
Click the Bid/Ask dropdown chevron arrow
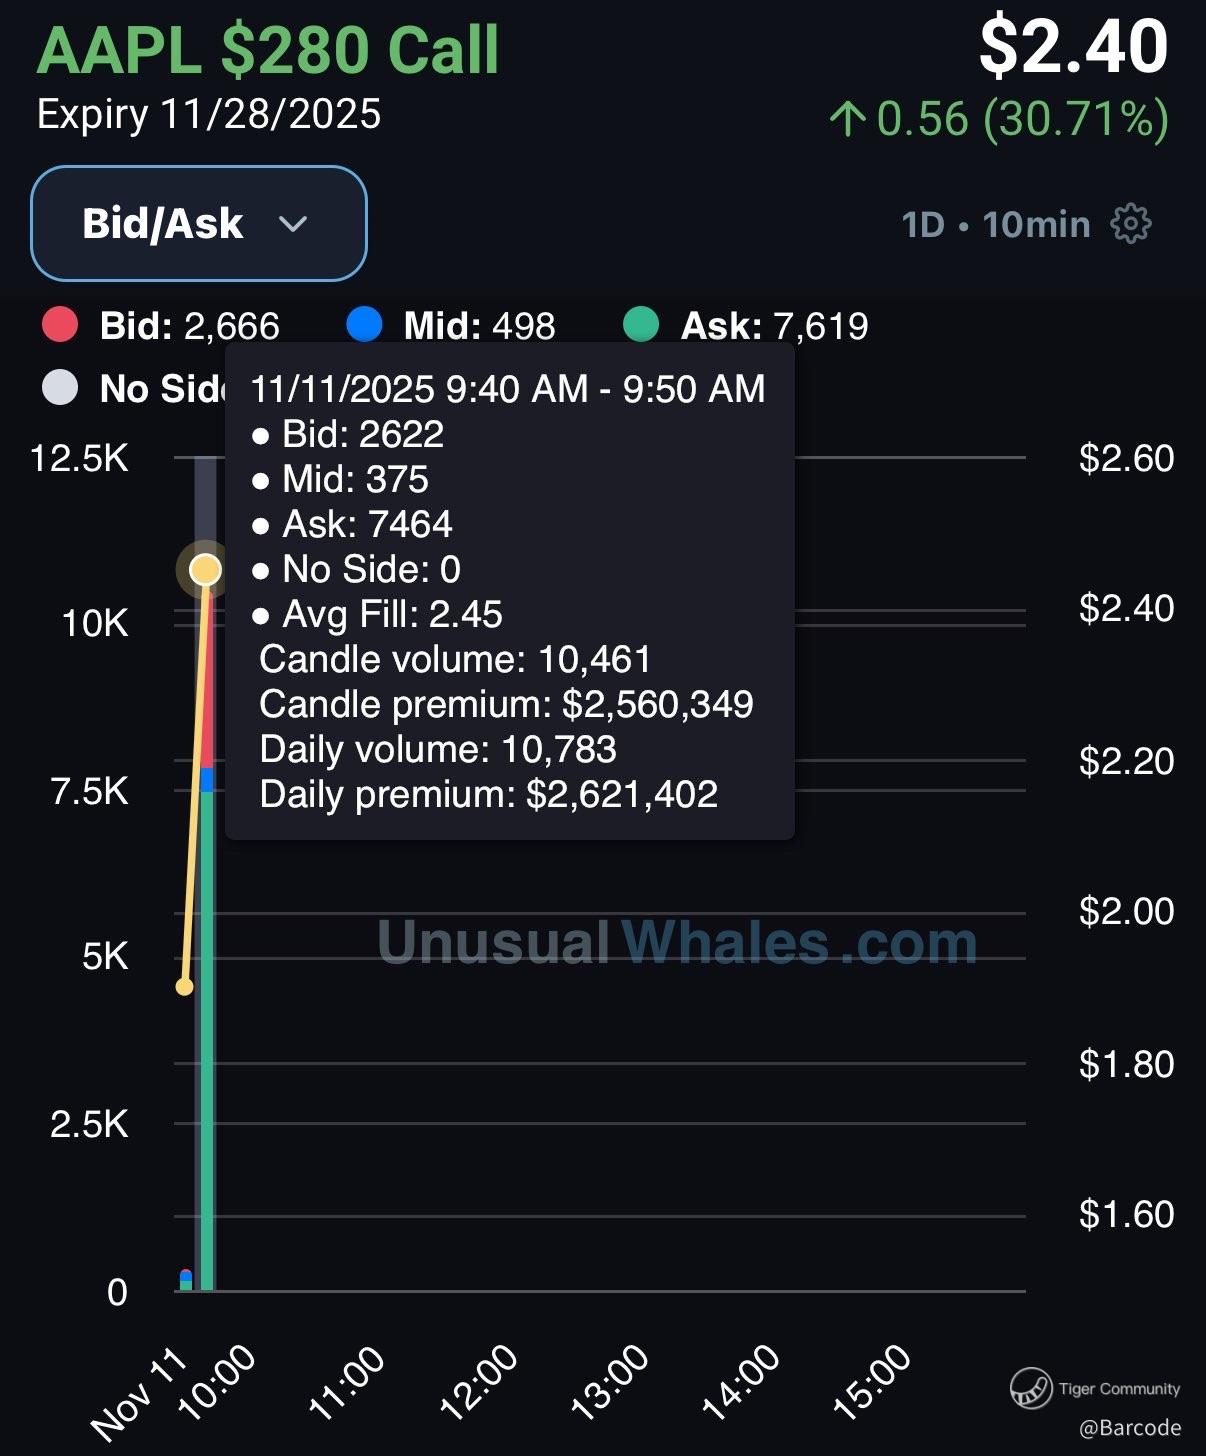coord(293,224)
